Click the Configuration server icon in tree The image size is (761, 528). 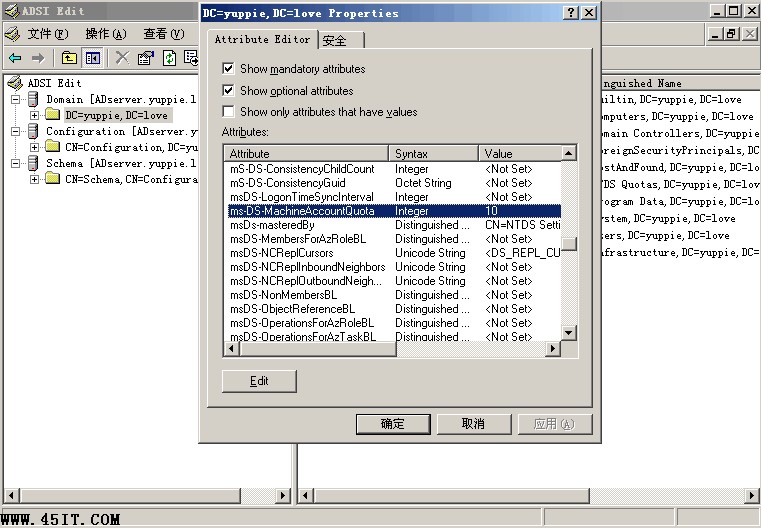pos(33,131)
